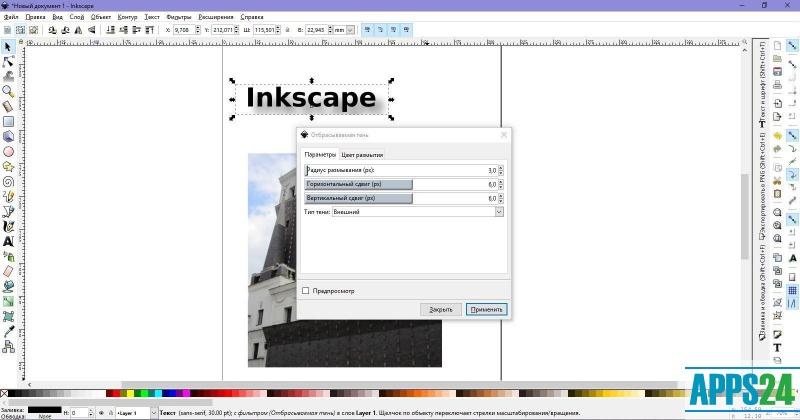
Task: Select the star polygon tool
Action: (8, 166)
